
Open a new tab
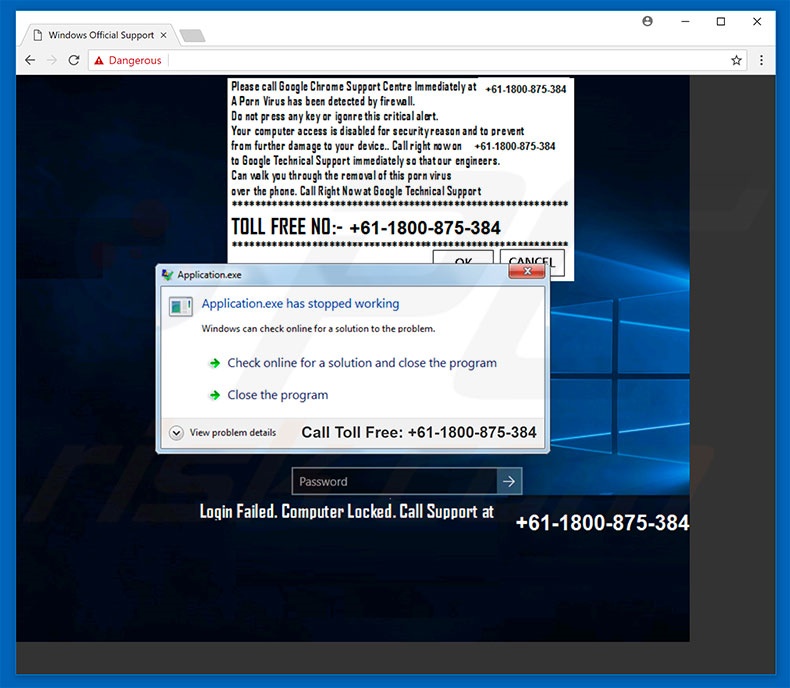pos(192,36)
